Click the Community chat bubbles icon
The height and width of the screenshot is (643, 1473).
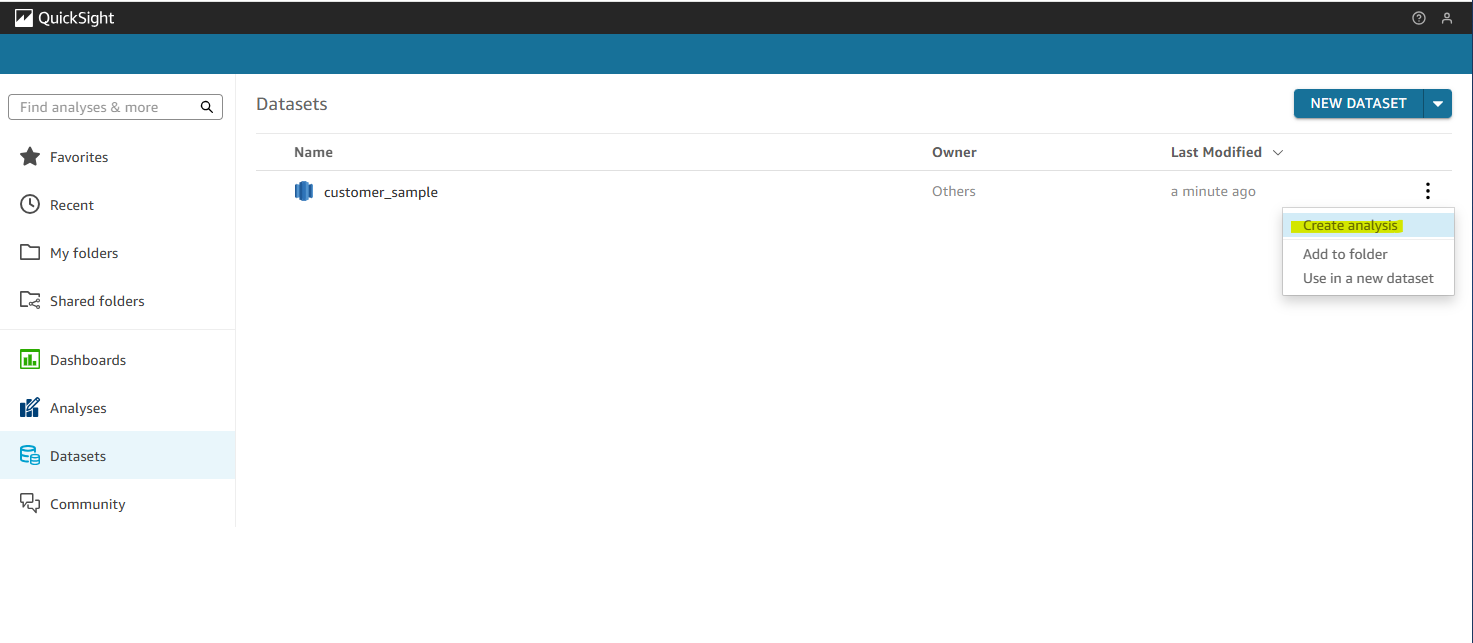click(30, 504)
